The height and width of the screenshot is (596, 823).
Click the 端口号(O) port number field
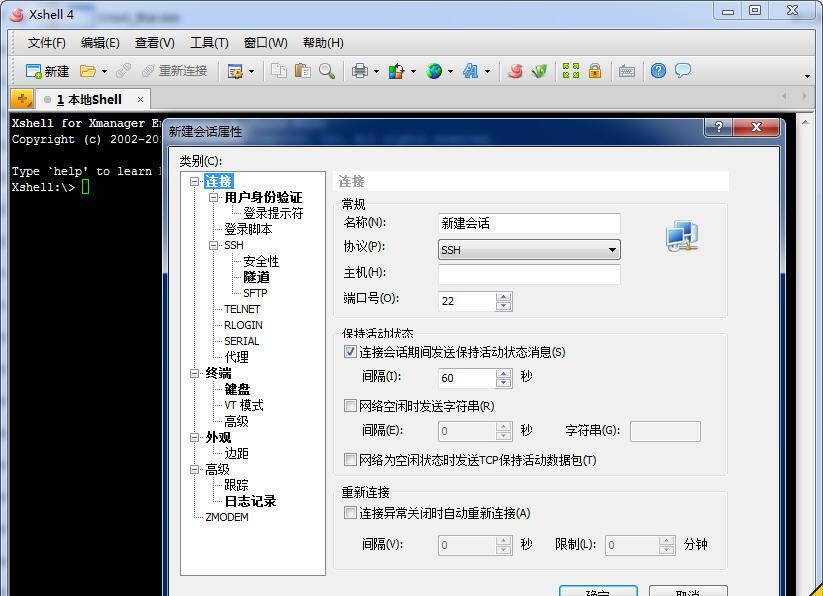[x=467, y=301]
